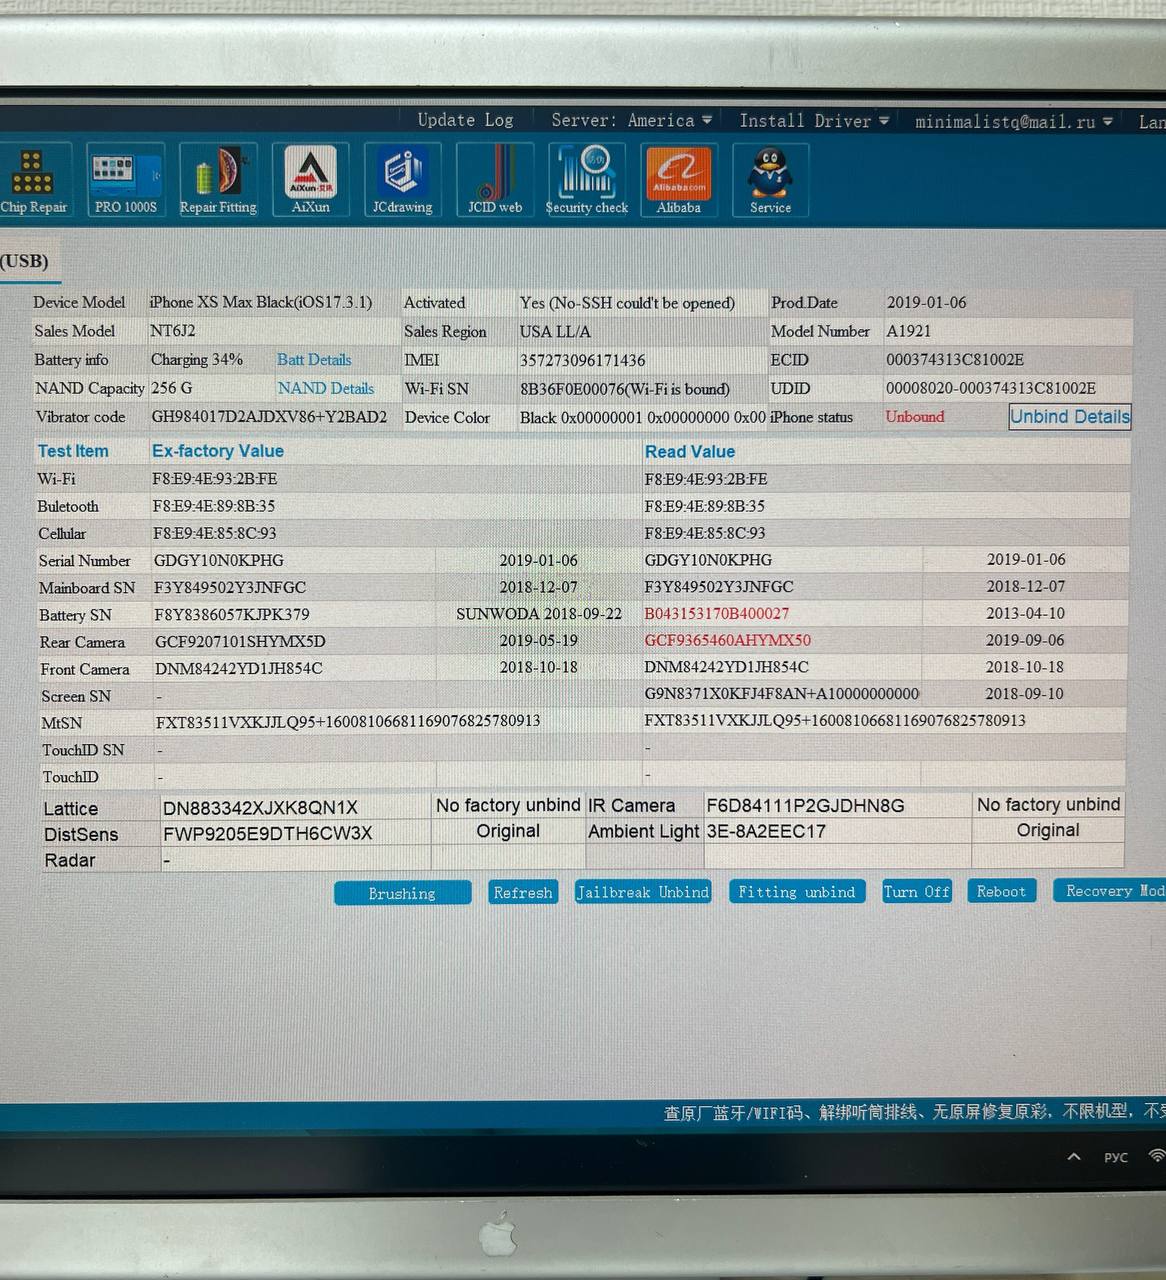Click the red Rear Camera read value GCF9365460AHYMX50

728,640
